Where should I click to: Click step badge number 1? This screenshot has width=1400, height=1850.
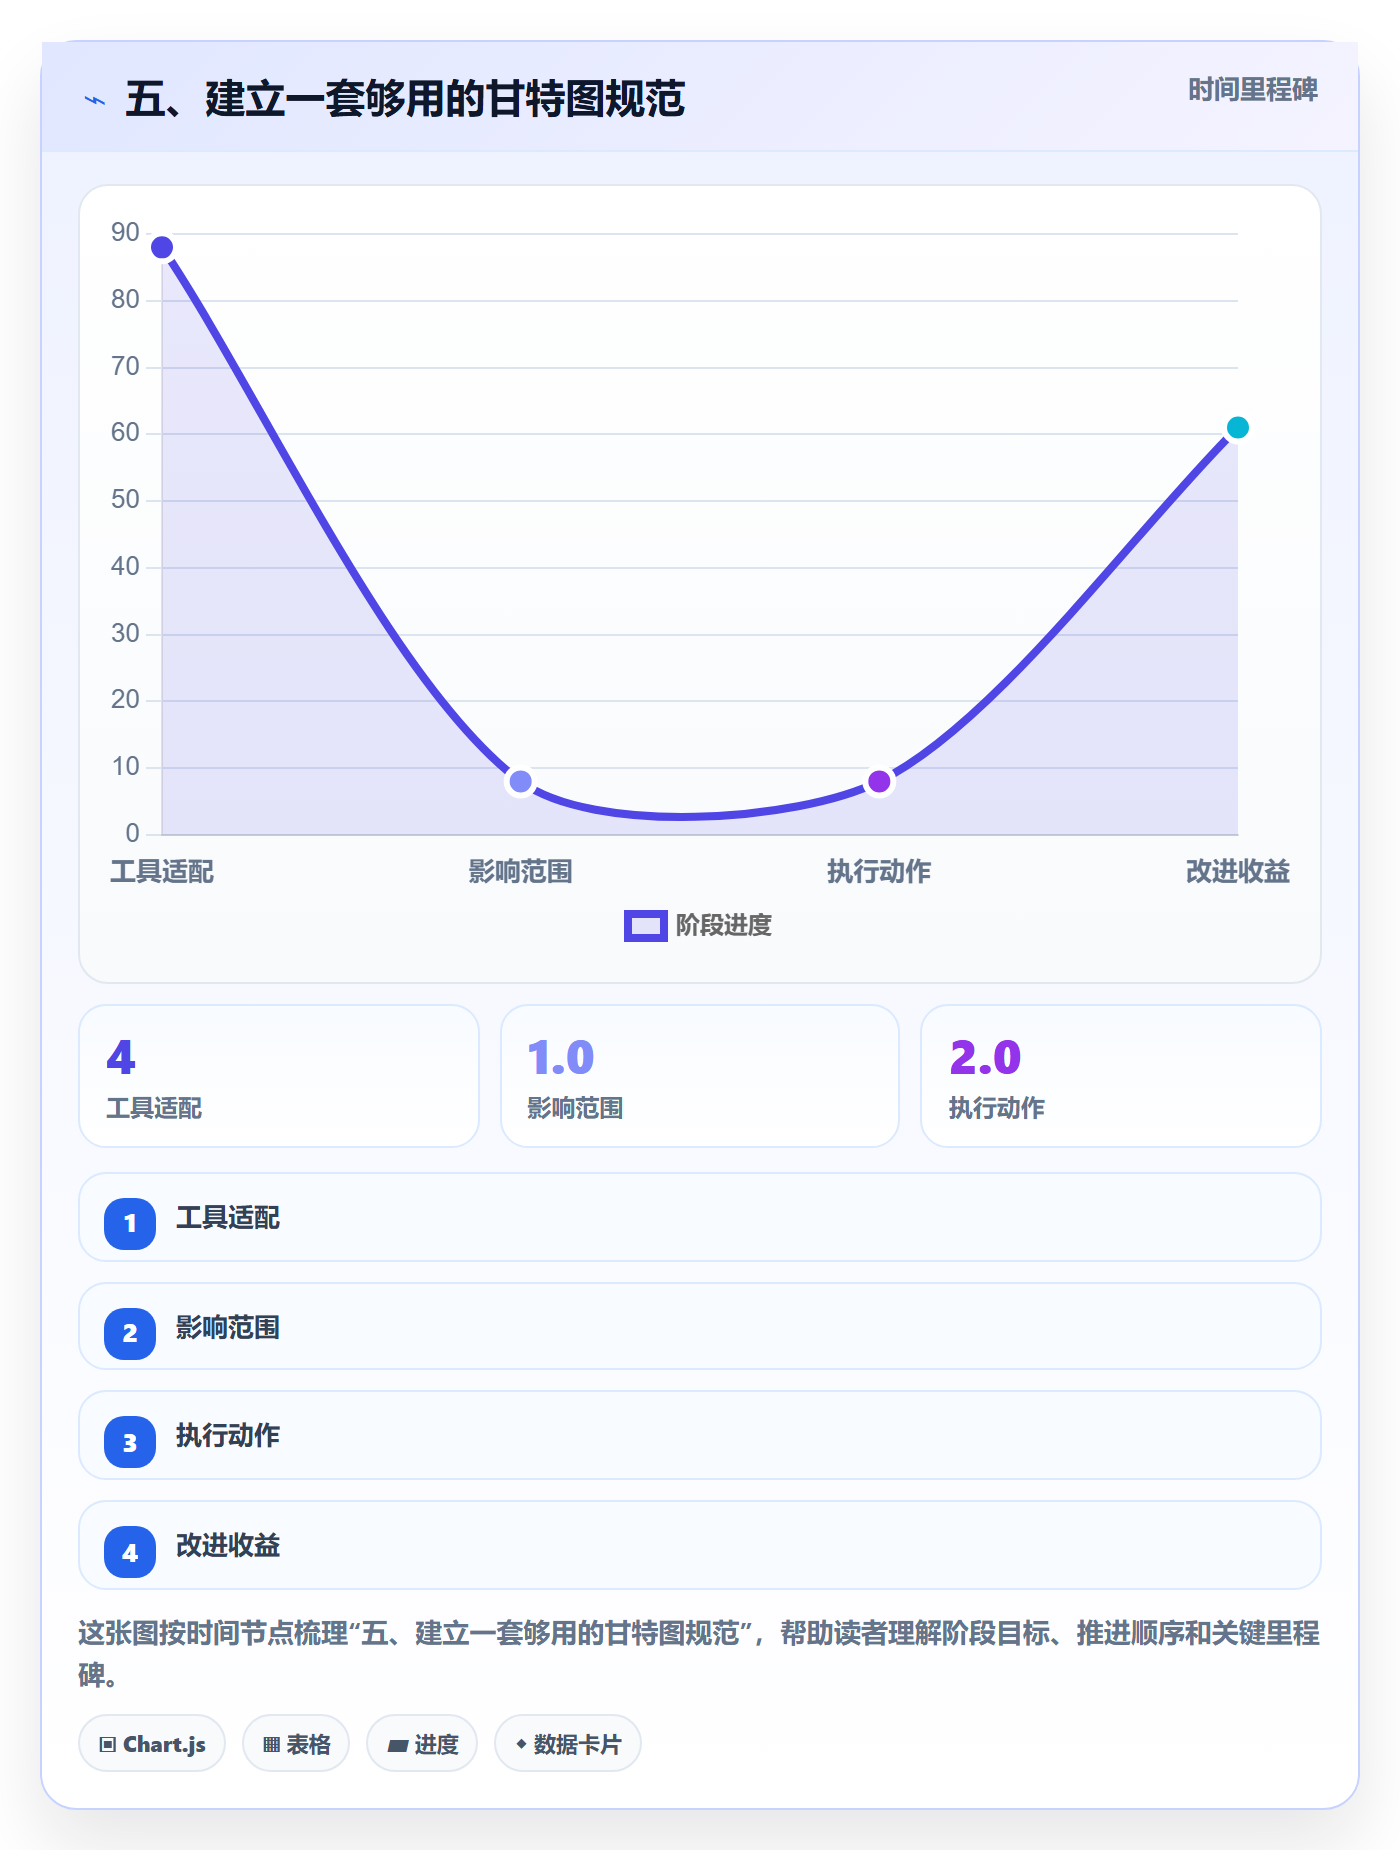pos(130,1223)
